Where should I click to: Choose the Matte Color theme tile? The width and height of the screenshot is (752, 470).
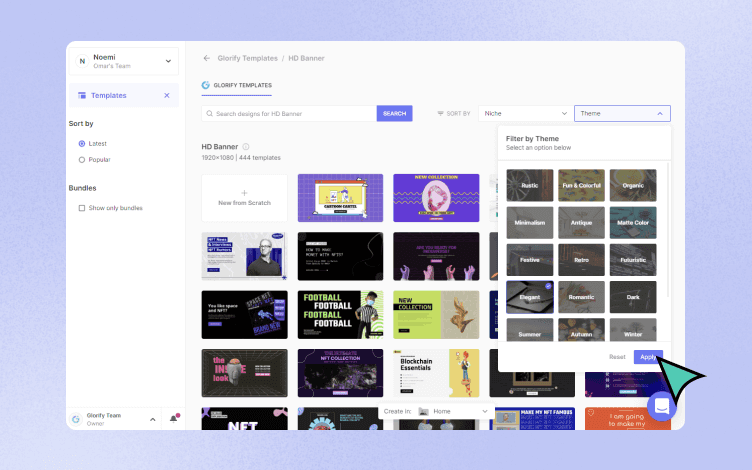[633, 223]
